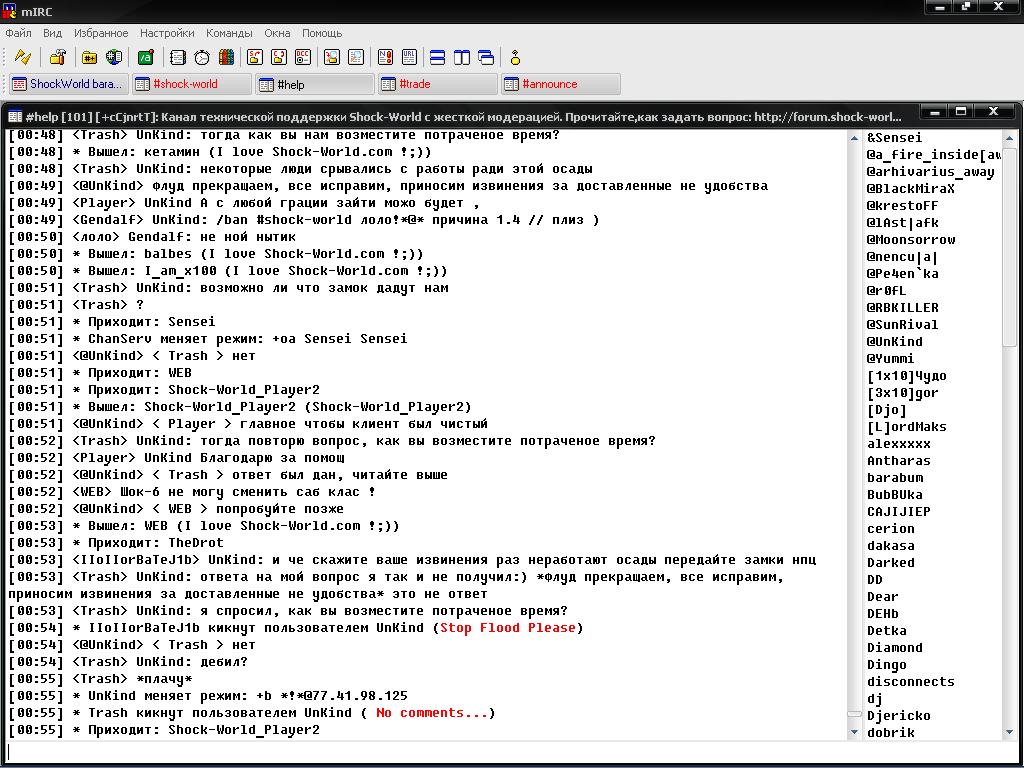Switch to the #shock-world channel tab
This screenshot has height=768, width=1024.
[x=192, y=84]
